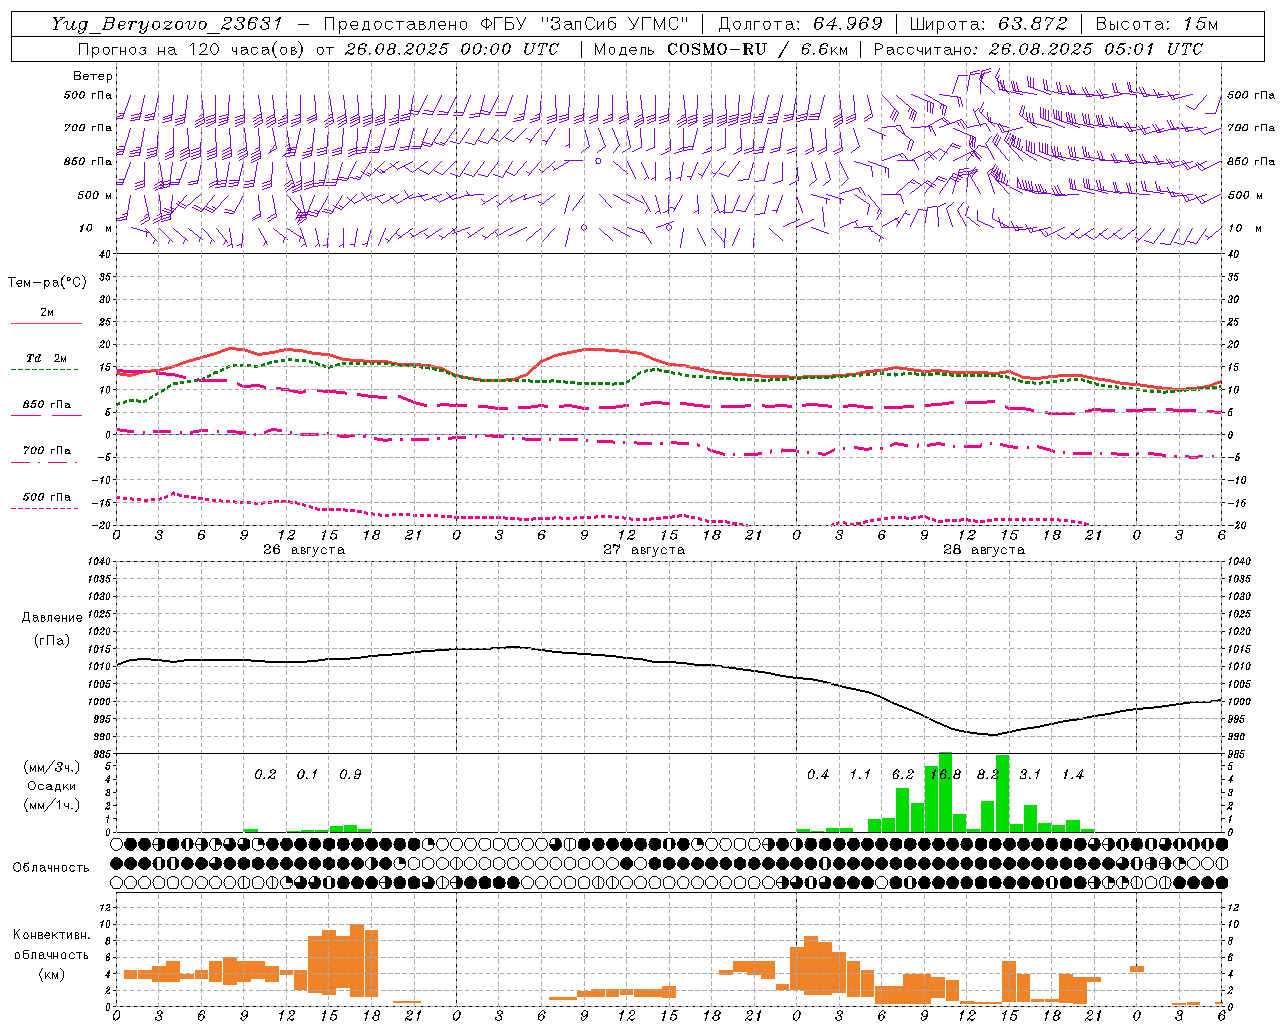Click the 1.4 precipitation total

1073,775
